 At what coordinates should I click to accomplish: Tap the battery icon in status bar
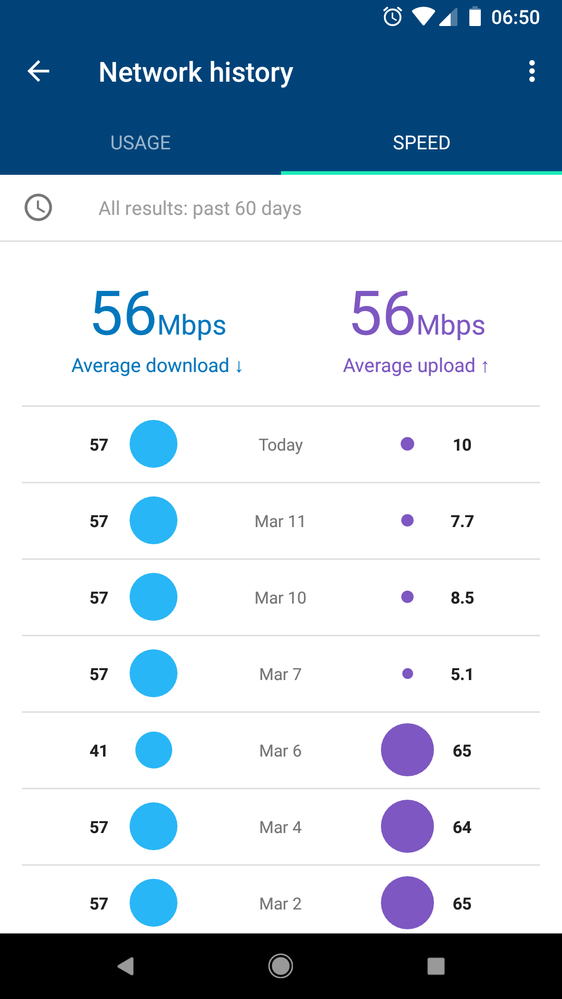pyautogui.click(x=475, y=17)
